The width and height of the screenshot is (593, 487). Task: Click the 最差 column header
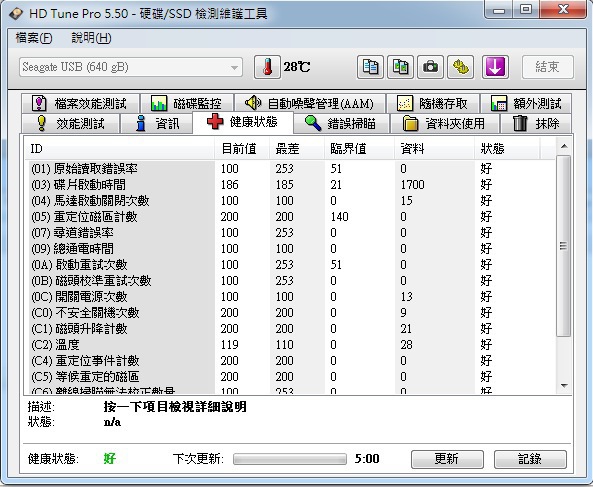point(297,149)
